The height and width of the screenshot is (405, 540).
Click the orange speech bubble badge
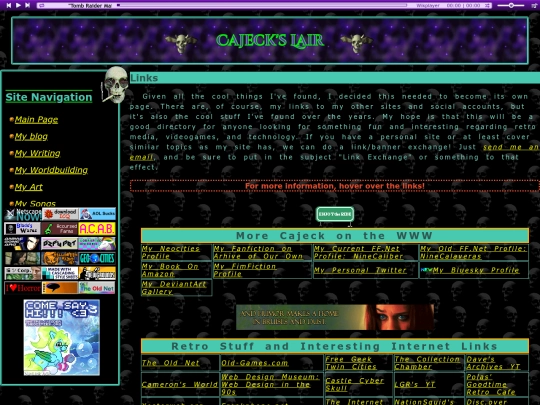[x=60, y=288]
